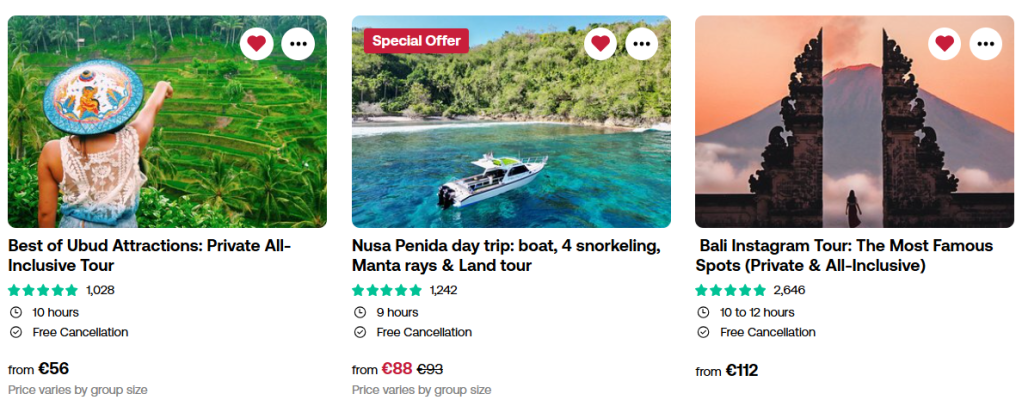Image resolution: width=1022 pixels, height=400 pixels.
Task: Open more options menu on Bali Instagram Tour
Action: [986, 43]
